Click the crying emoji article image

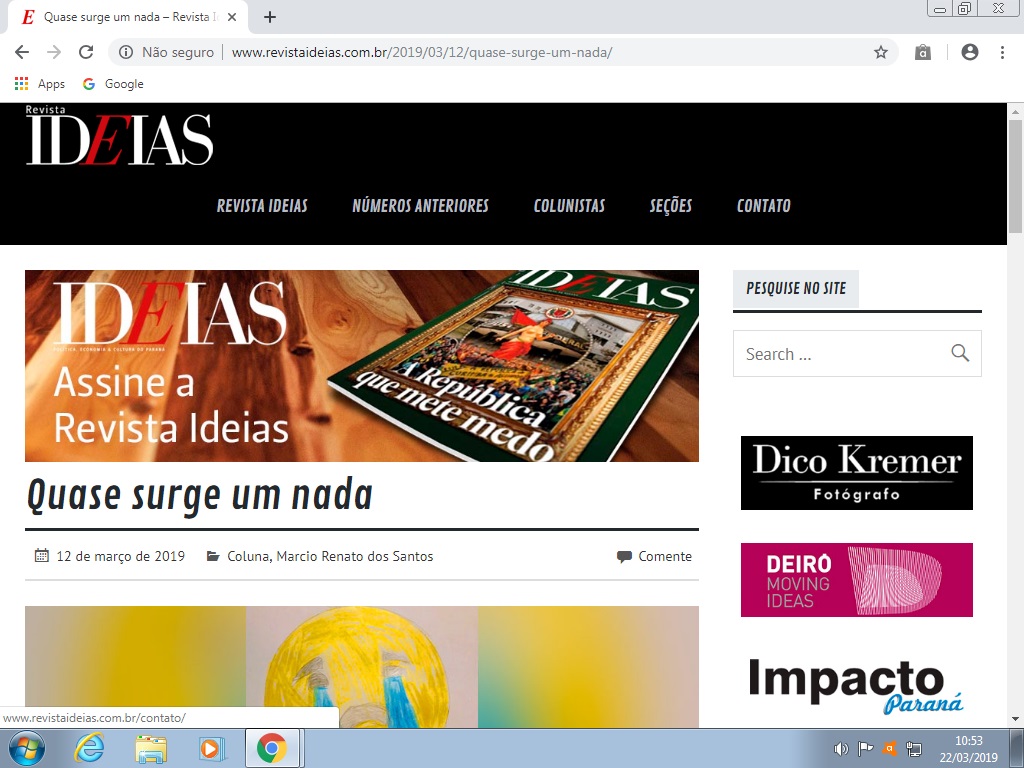362,667
